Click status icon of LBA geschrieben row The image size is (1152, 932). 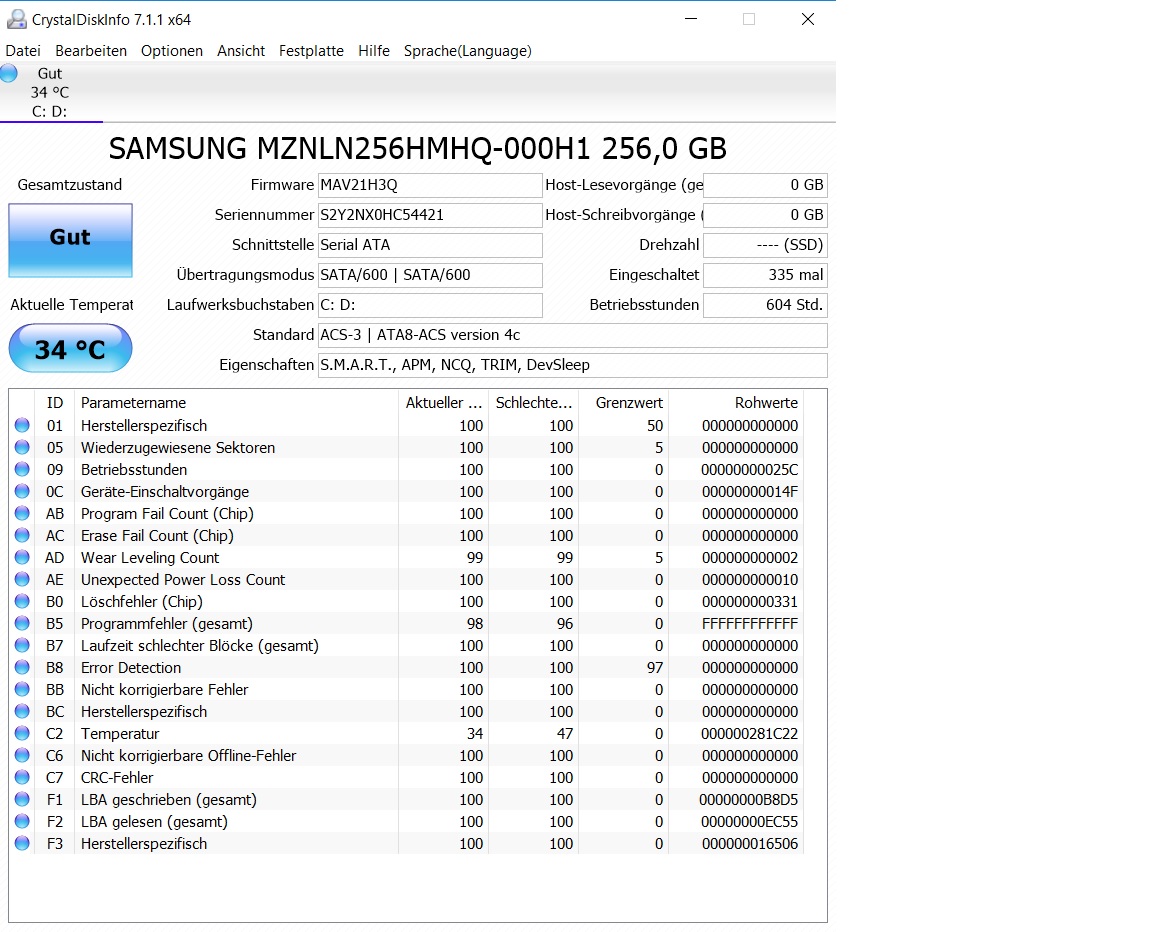coord(22,799)
